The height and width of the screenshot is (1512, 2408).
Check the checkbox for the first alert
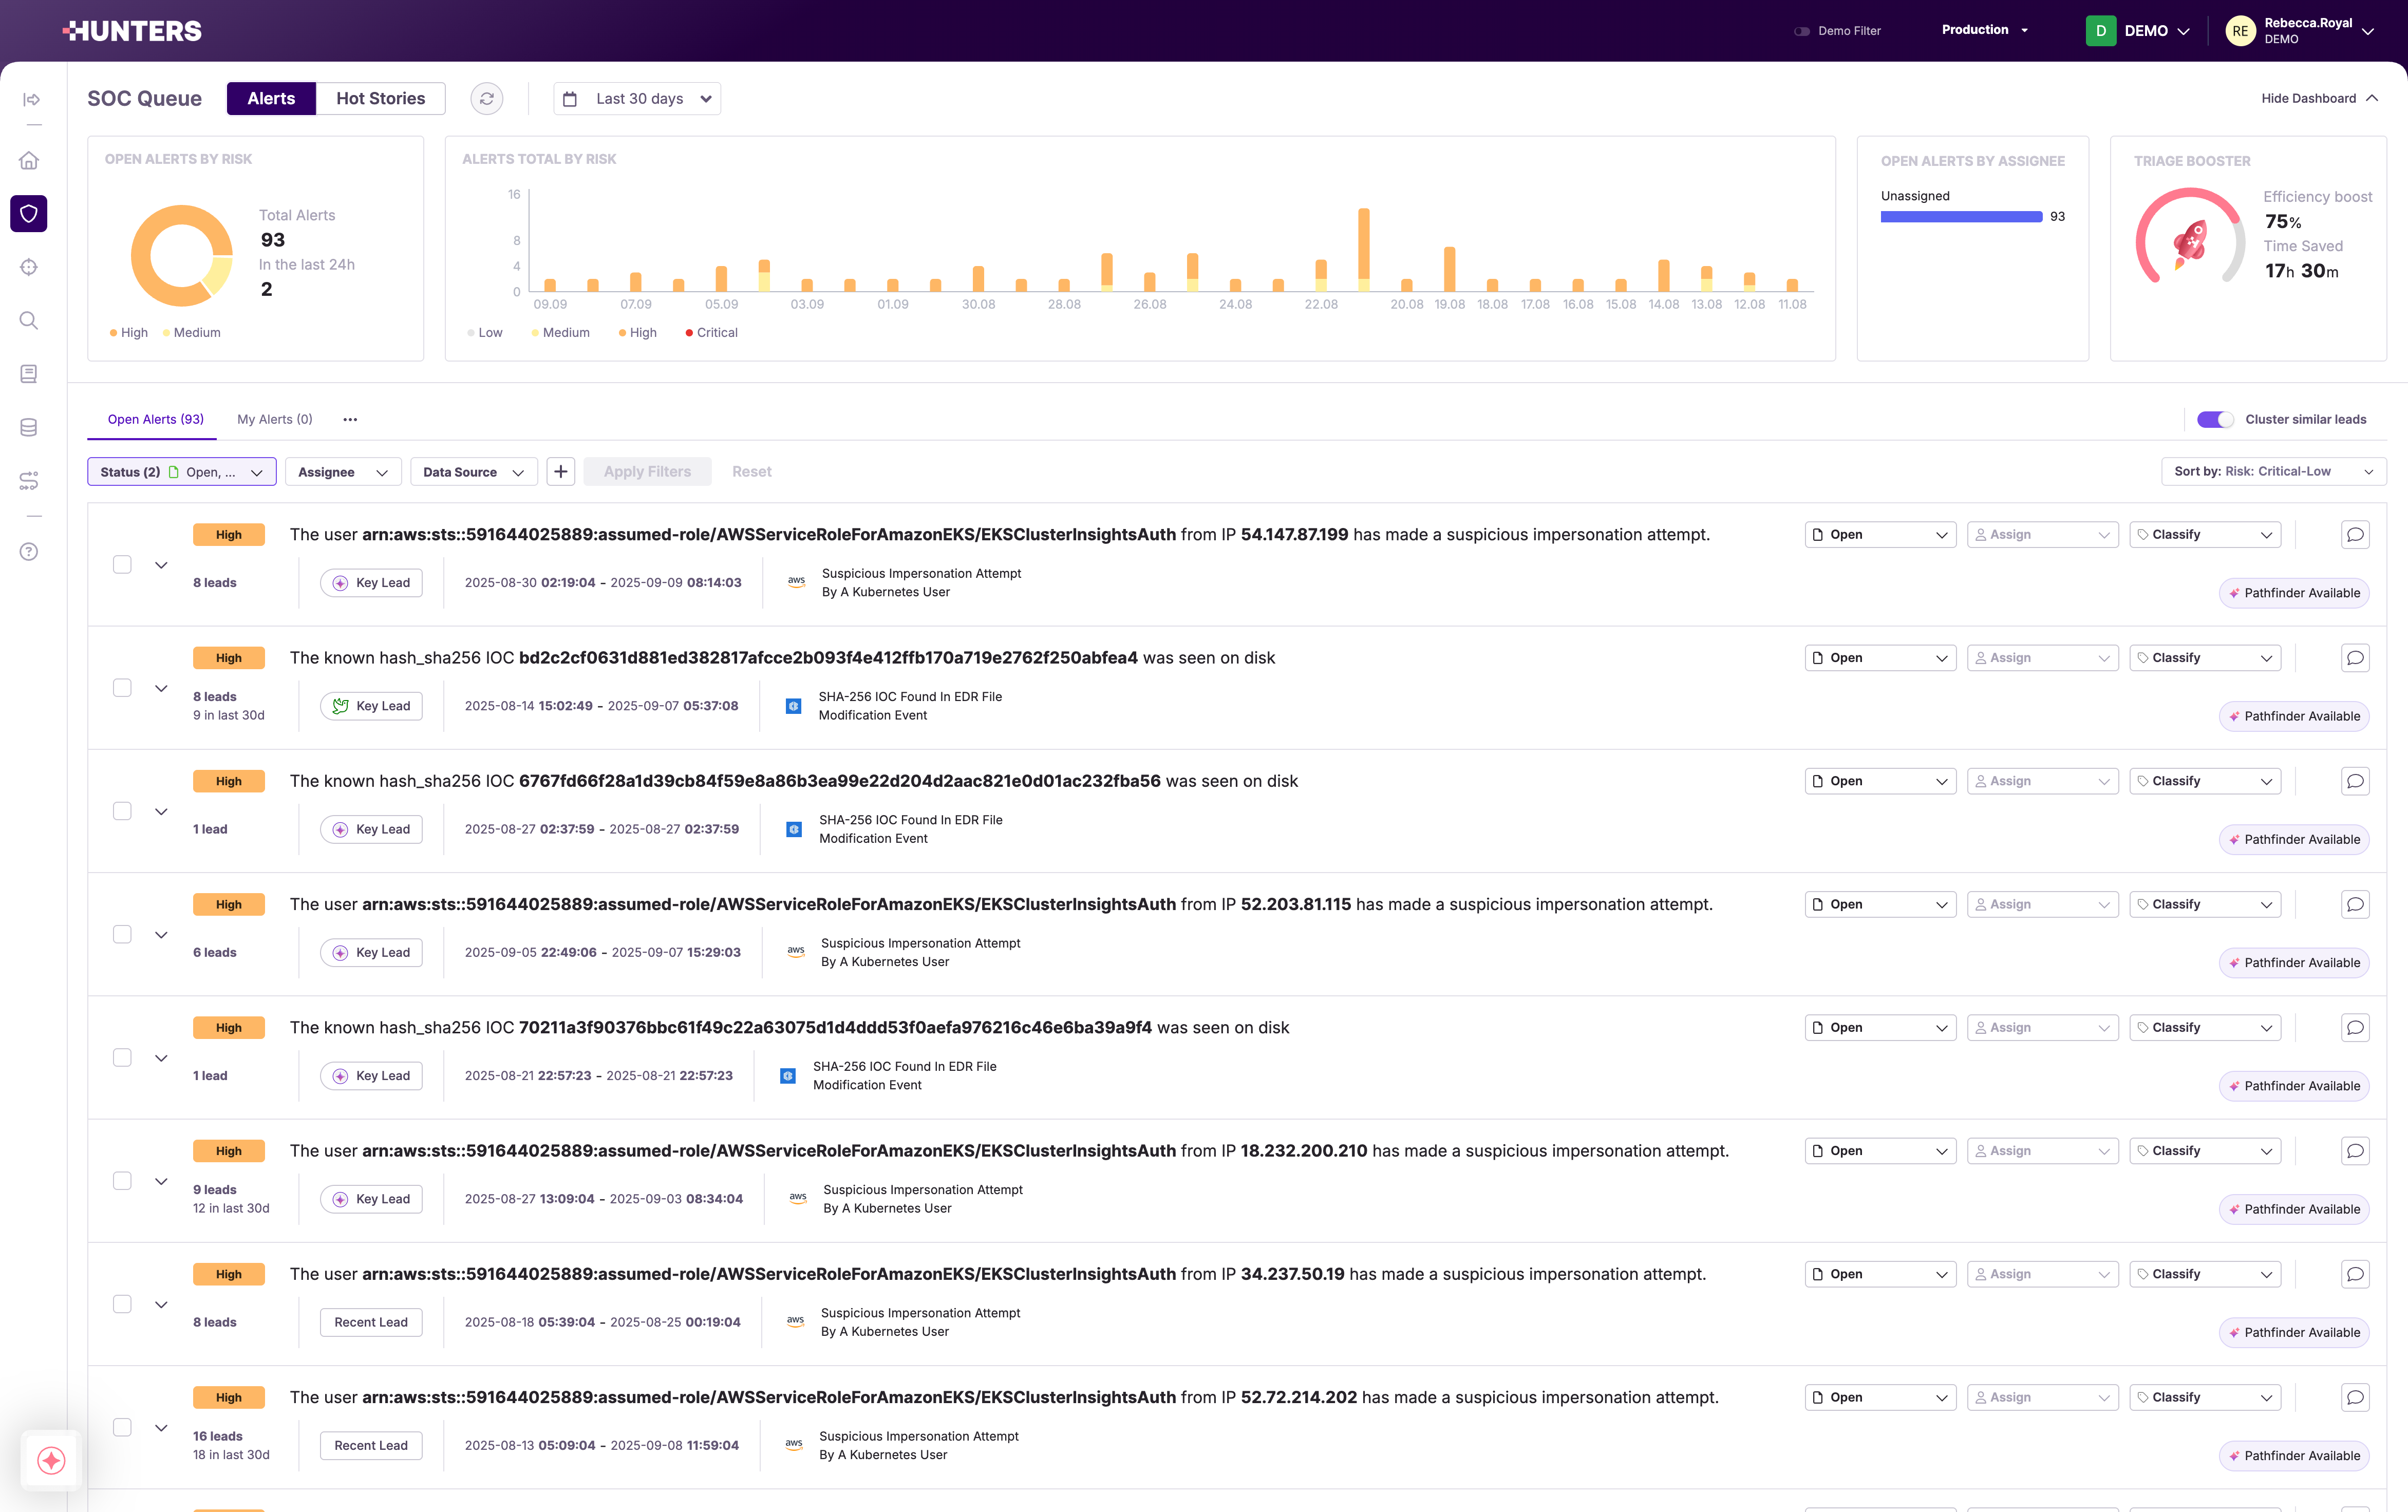[122, 564]
